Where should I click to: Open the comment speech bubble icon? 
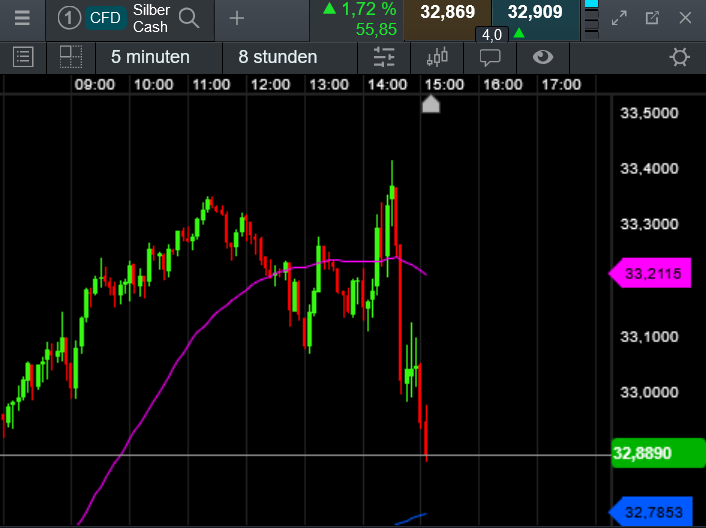[x=490, y=58]
